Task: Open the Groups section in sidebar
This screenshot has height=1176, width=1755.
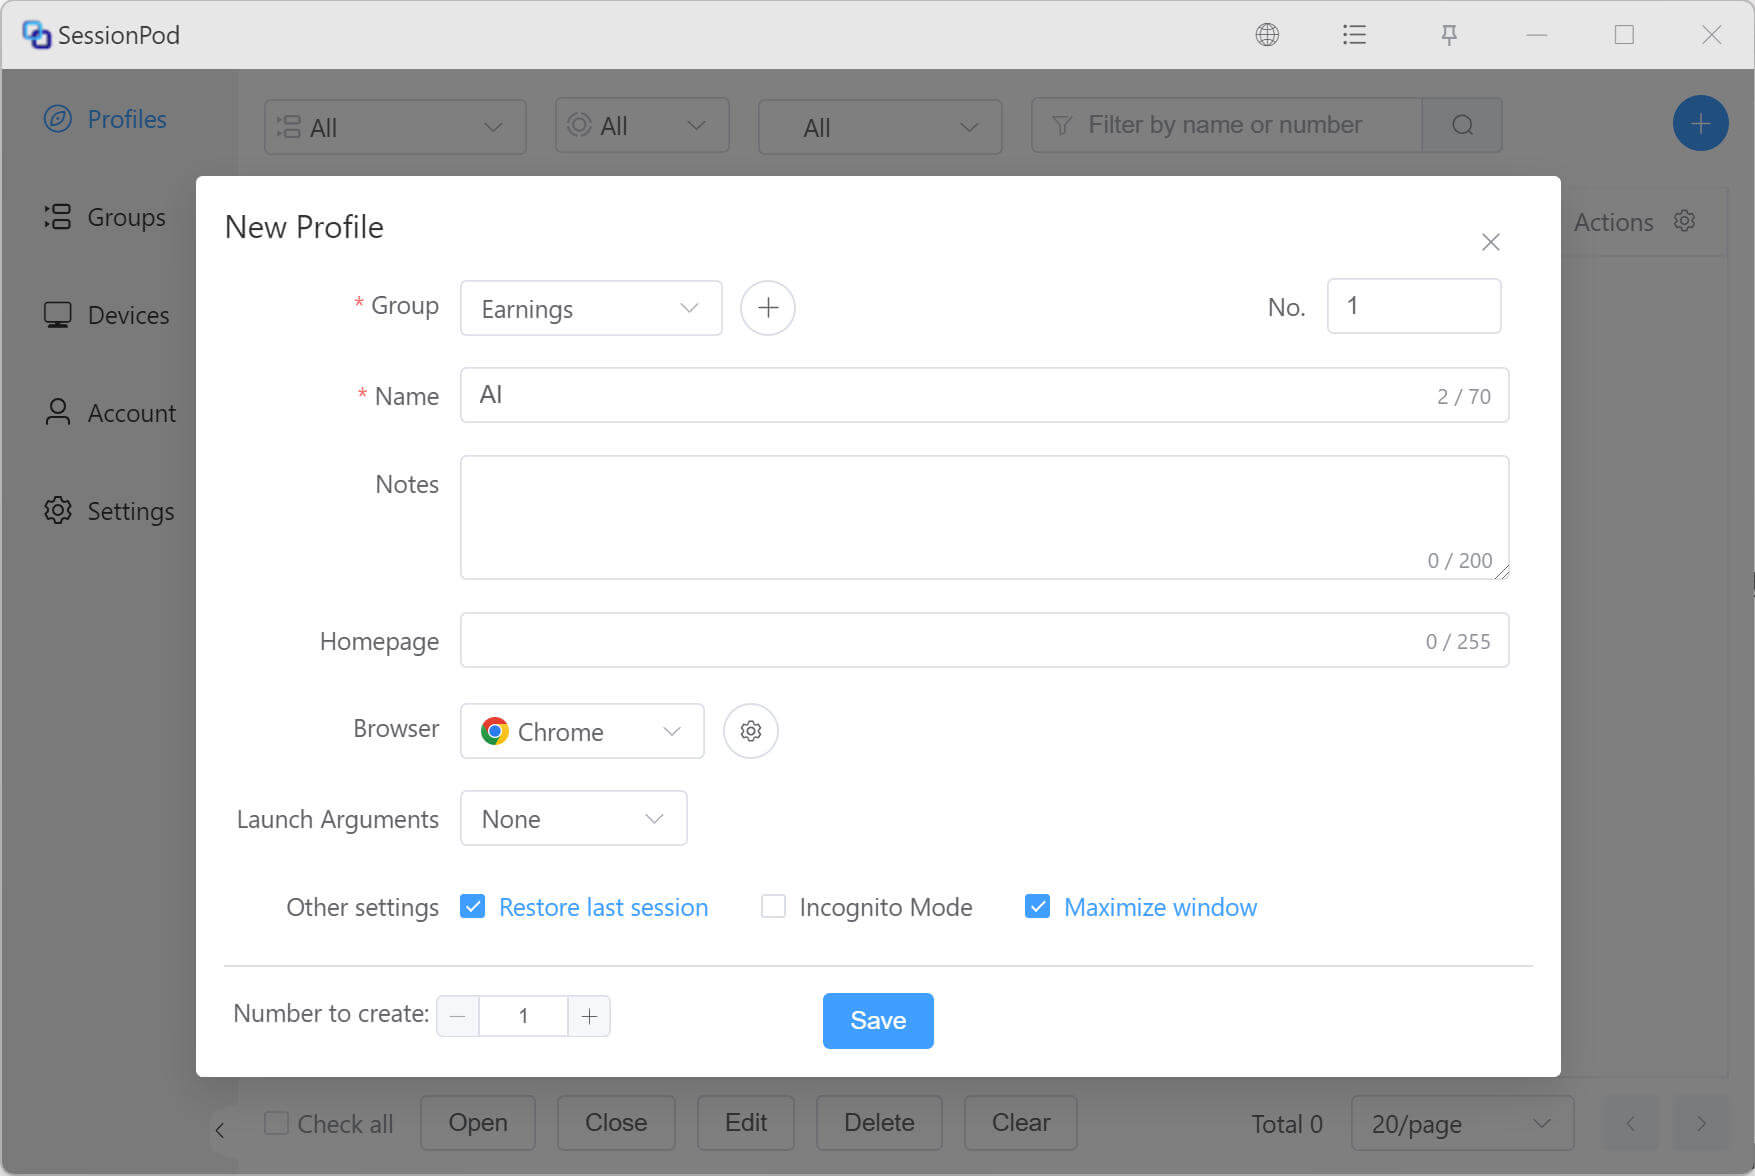Action: point(105,217)
